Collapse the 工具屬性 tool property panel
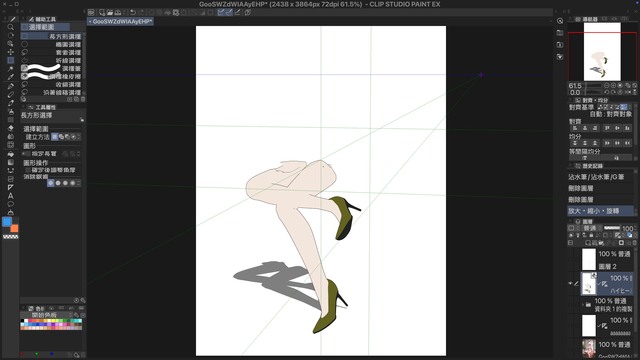Screen dimensions: 640x360 pos(24,107)
